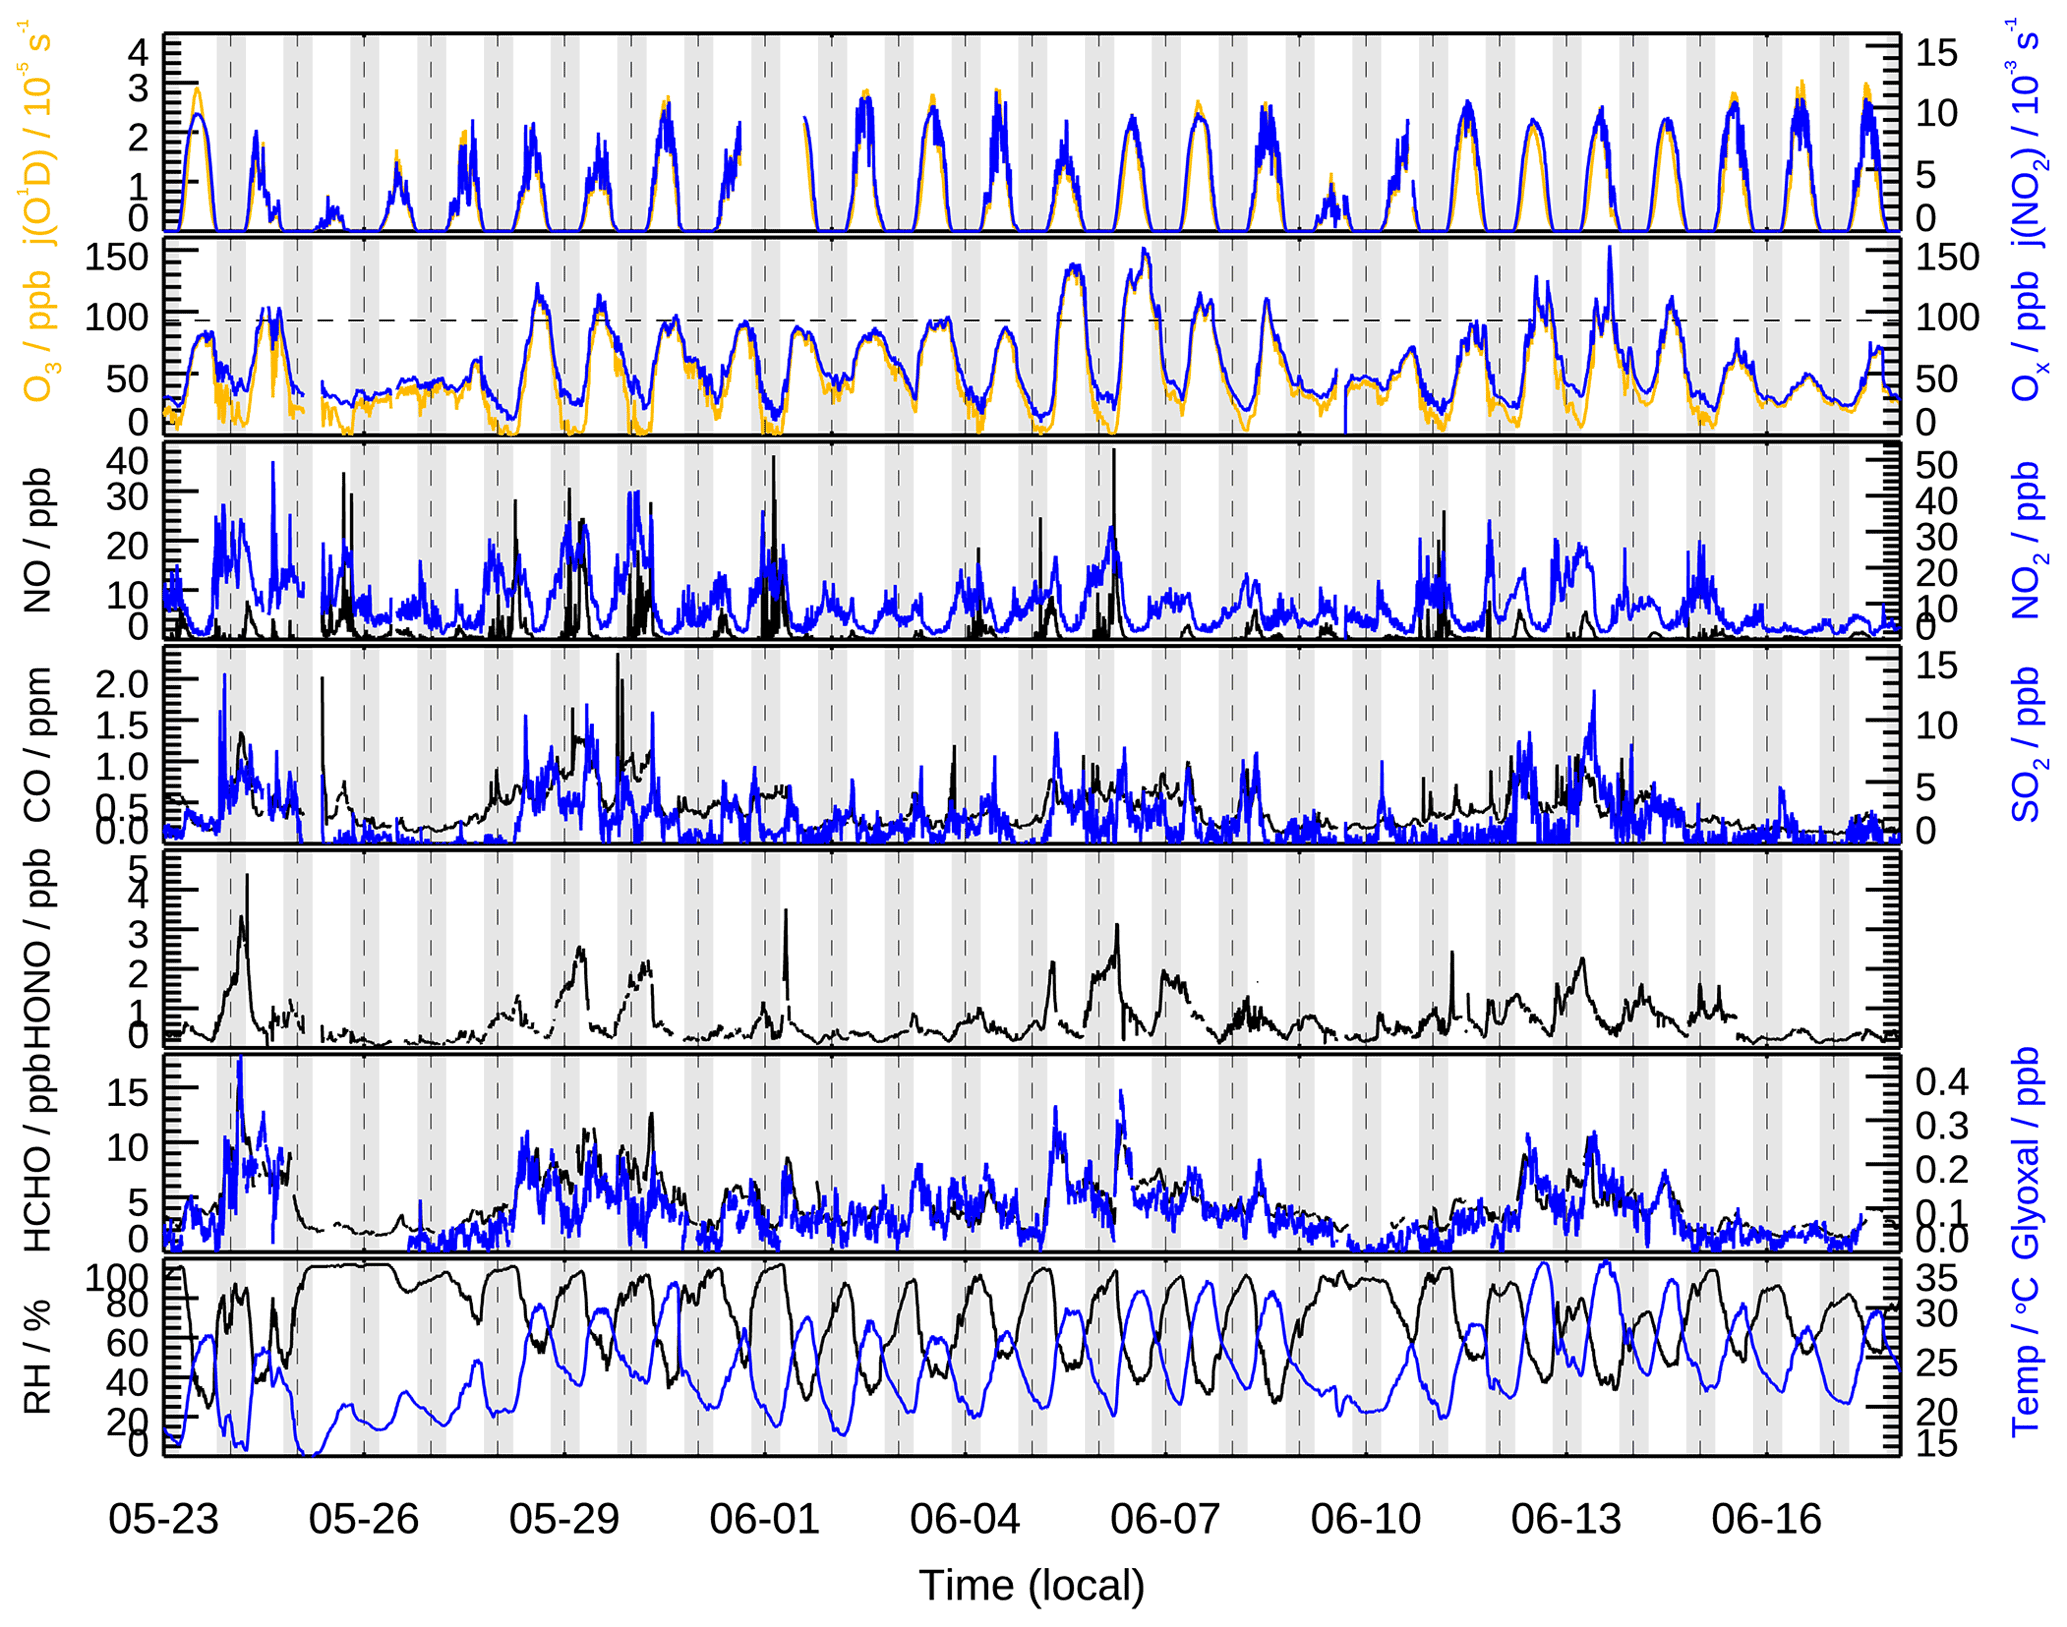Click the 06-16 date label
The height and width of the screenshot is (1627, 2067).
pos(1766,1519)
